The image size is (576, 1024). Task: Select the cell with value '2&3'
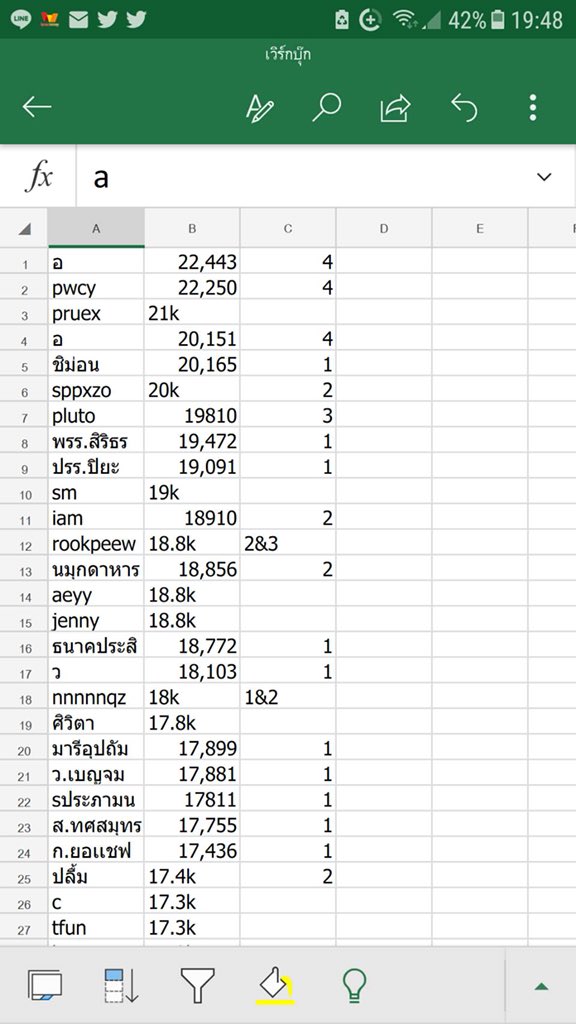pos(288,544)
